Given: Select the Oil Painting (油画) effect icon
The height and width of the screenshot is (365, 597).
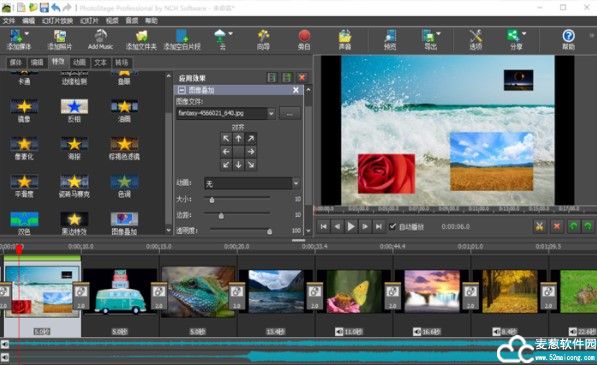Looking at the screenshot, I should (x=125, y=107).
